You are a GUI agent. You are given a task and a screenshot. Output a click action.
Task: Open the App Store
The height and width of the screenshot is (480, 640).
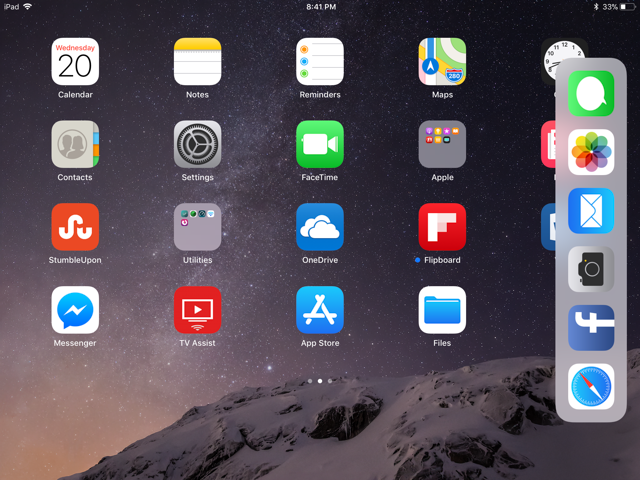[320, 310]
